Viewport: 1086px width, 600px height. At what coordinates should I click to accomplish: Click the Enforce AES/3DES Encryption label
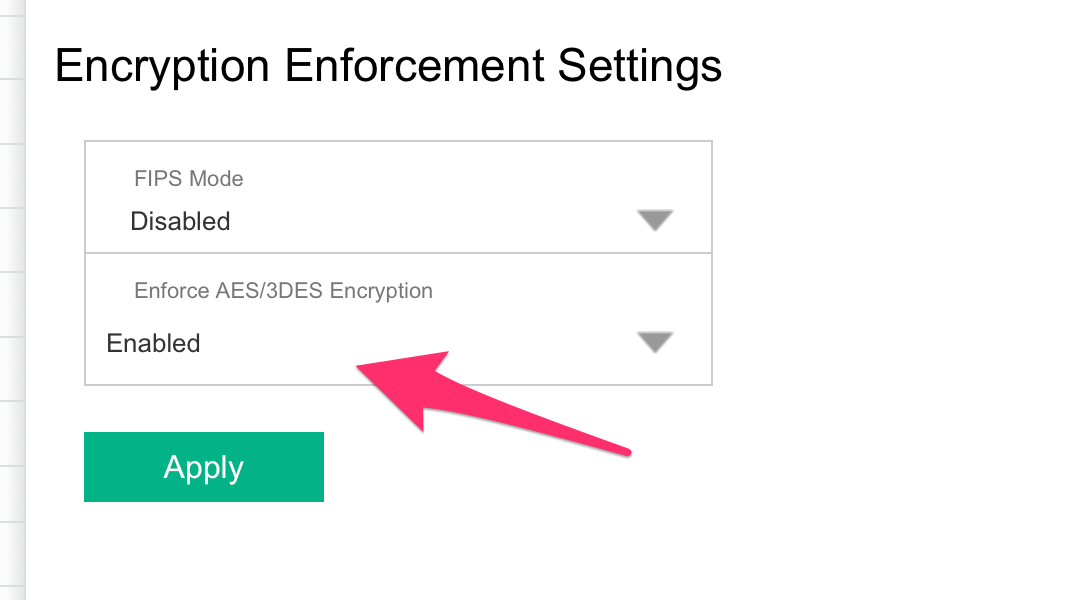[283, 290]
